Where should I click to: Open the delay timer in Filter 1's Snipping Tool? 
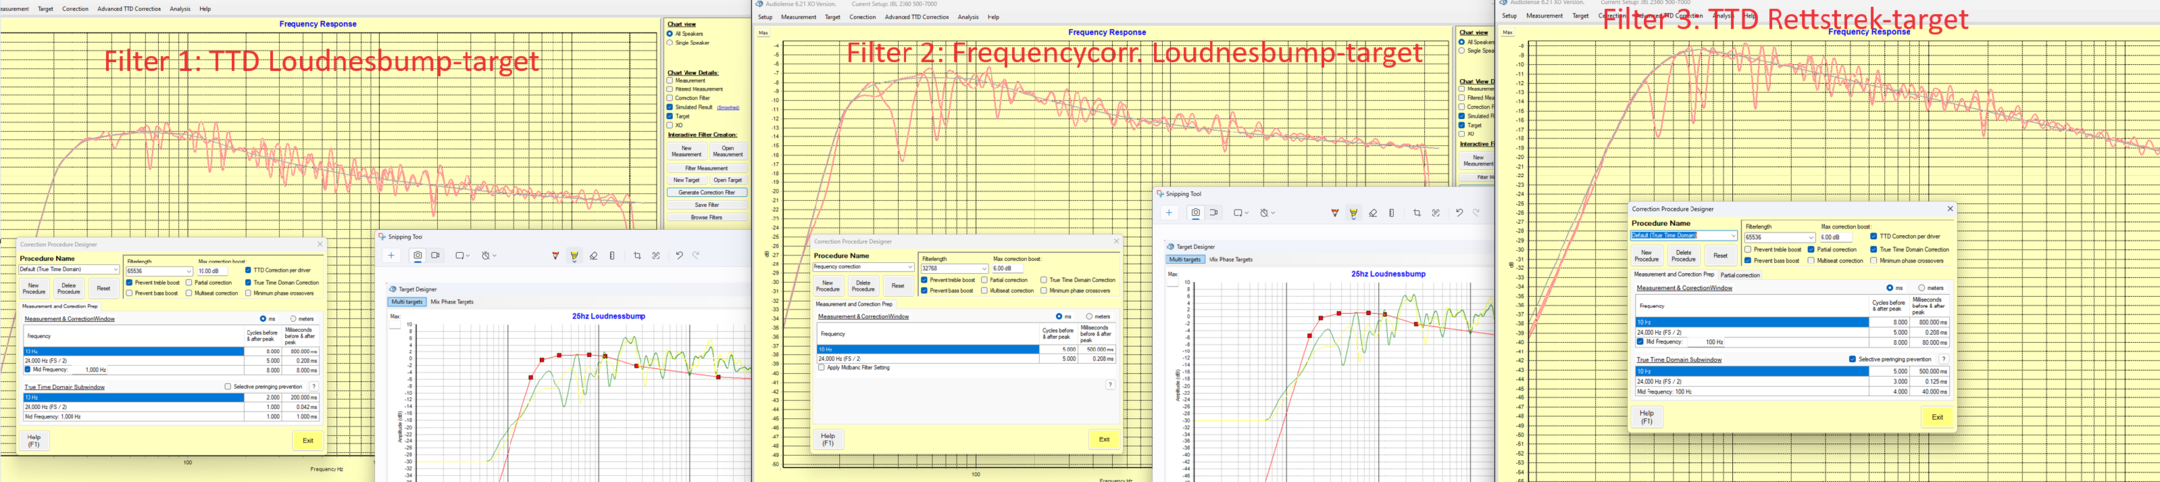(487, 256)
